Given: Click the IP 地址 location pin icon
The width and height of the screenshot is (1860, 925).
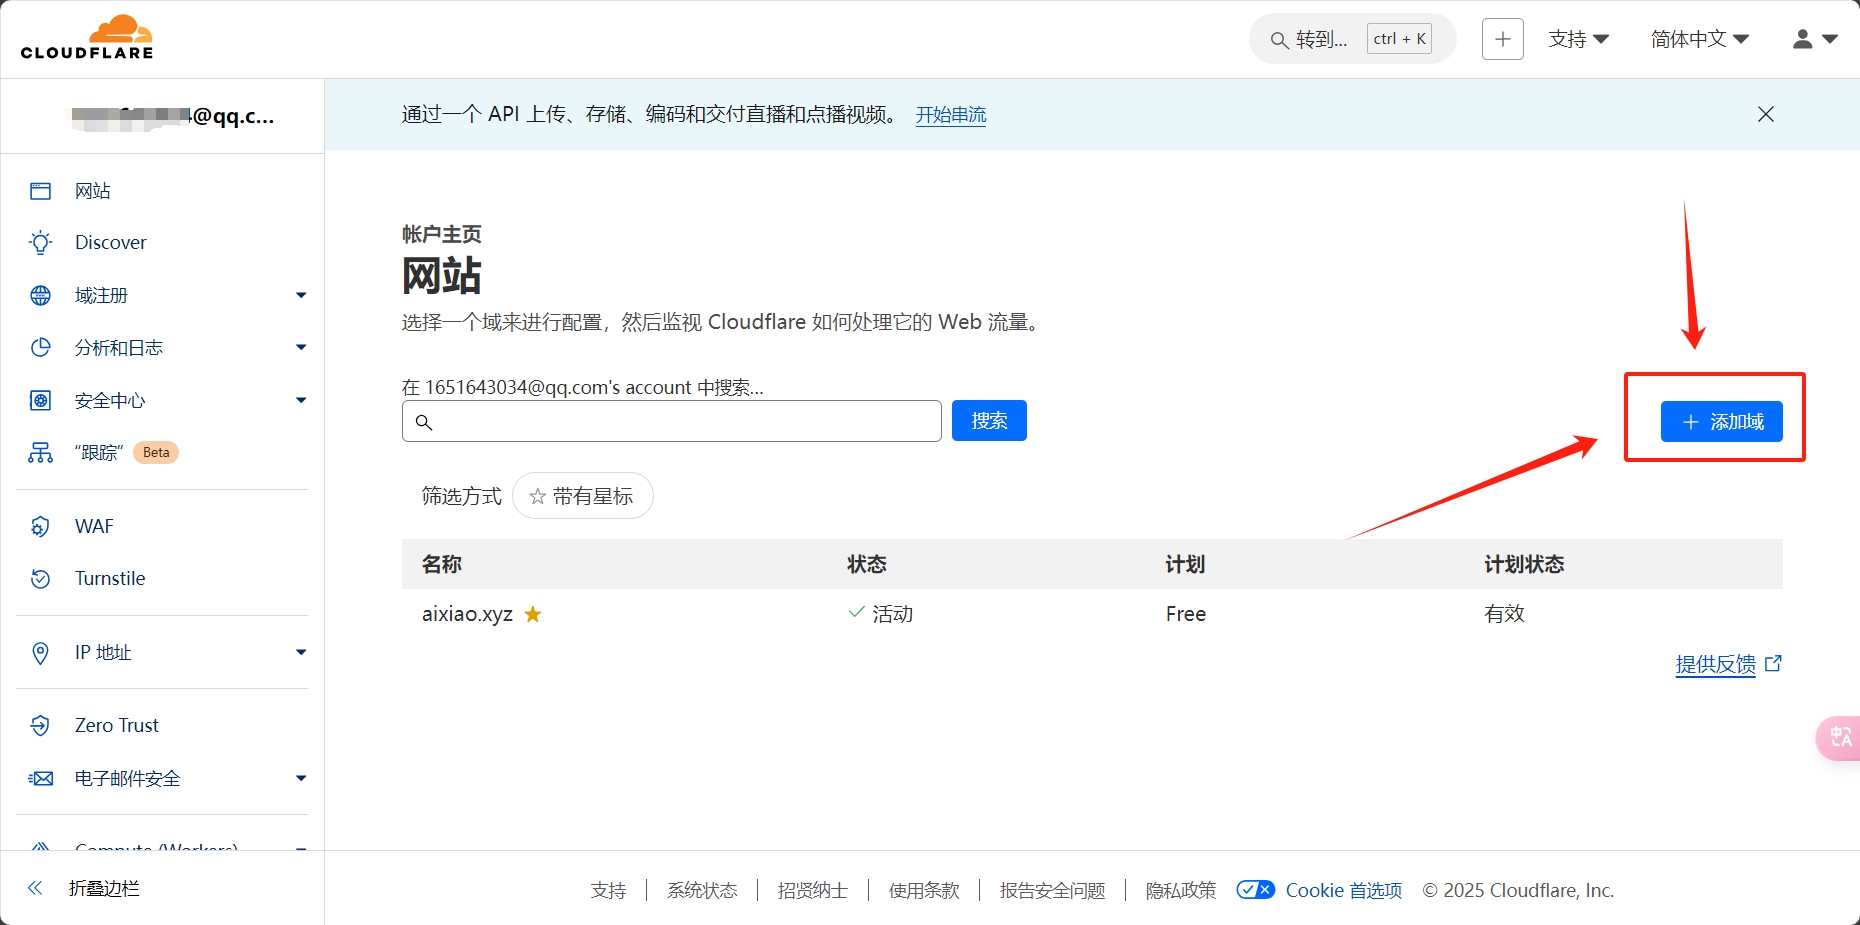Looking at the screenshot, I should (40, 653).
